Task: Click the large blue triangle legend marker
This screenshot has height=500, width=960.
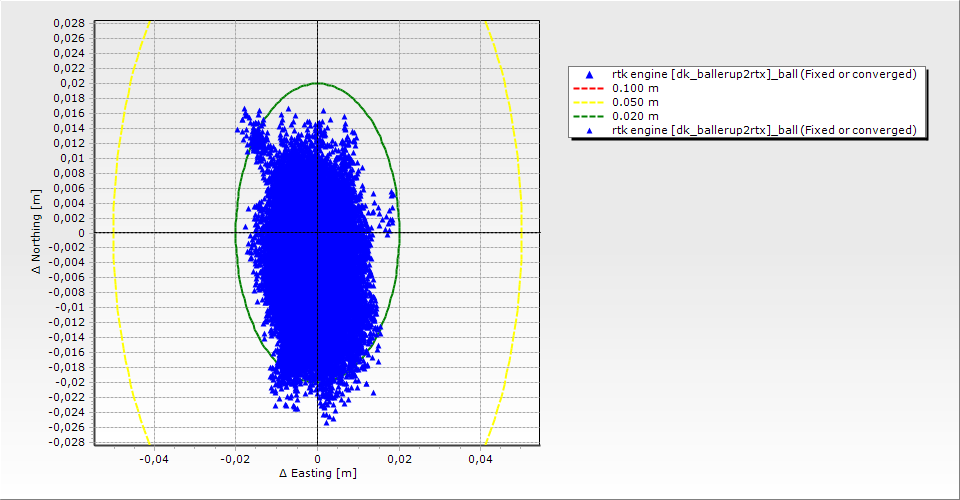Action: click(x=589, y=75)
